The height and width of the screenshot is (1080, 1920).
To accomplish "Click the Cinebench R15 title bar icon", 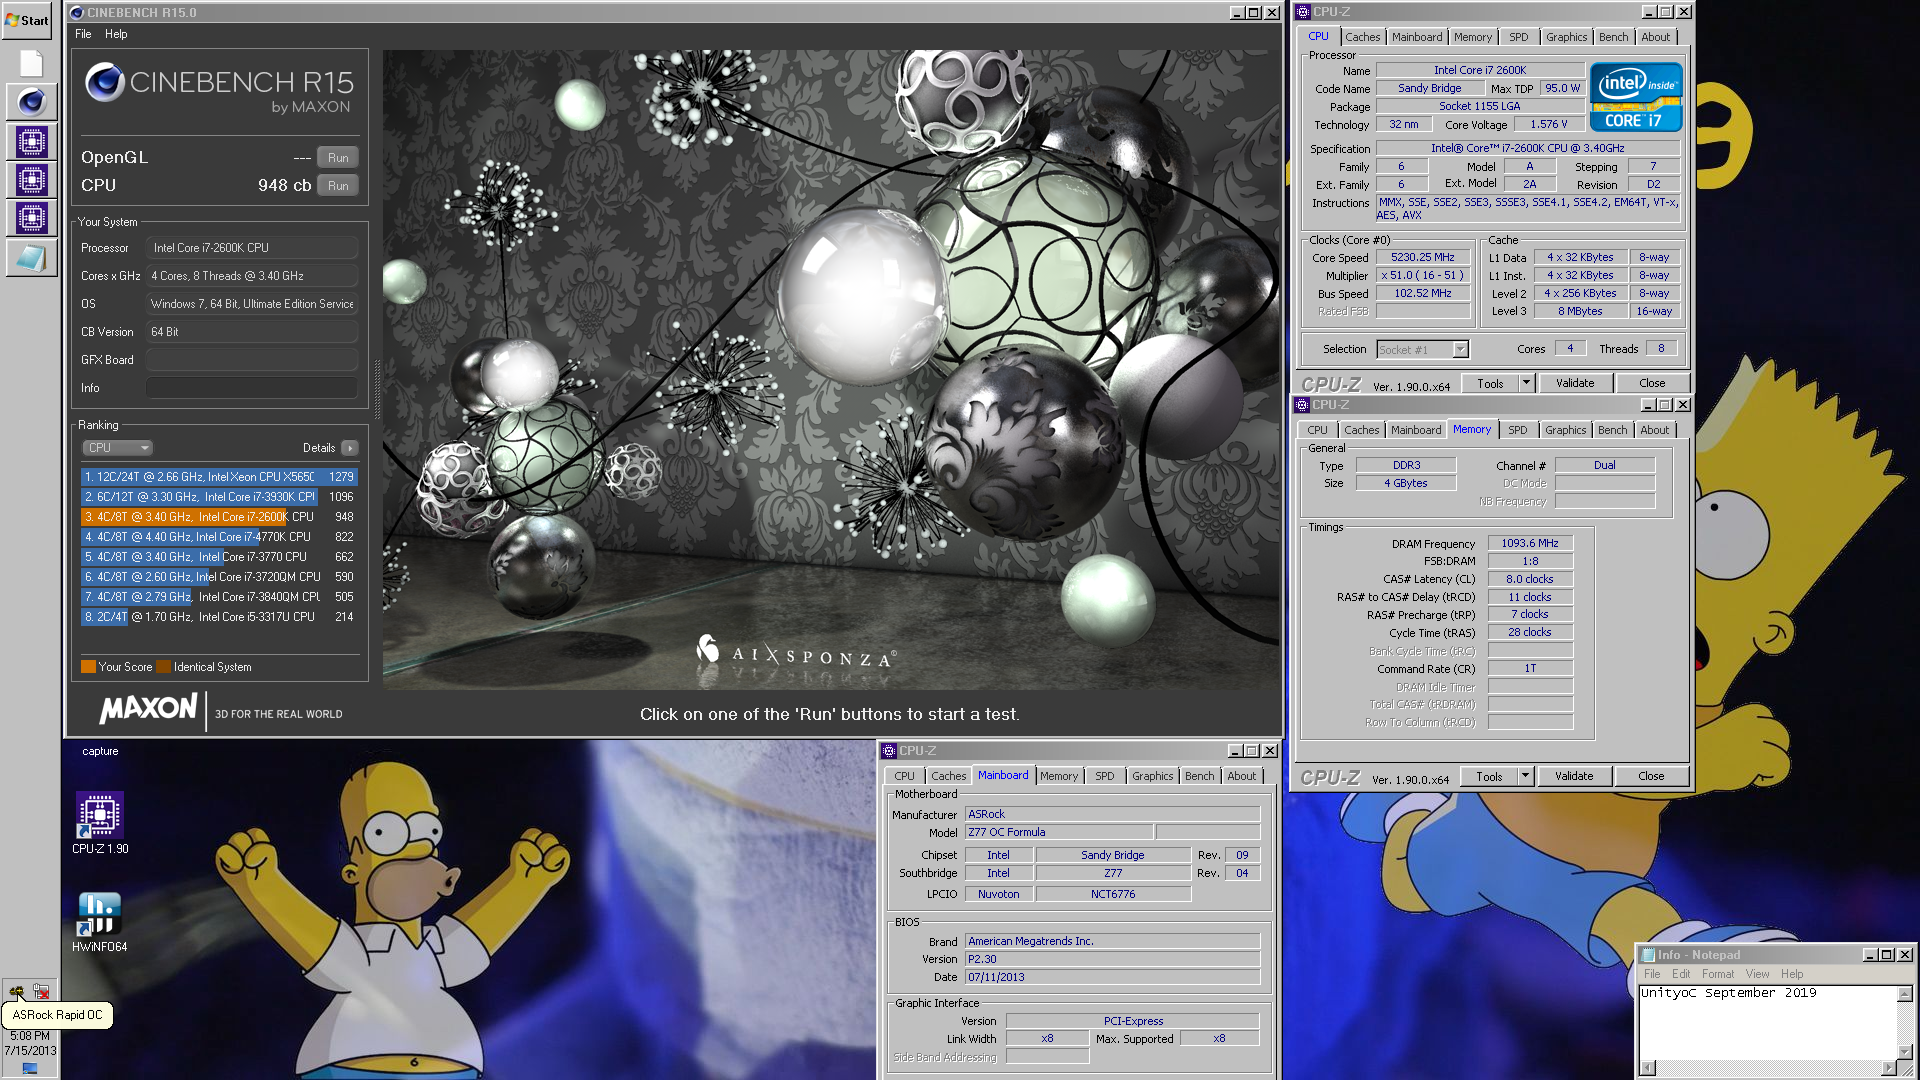I will [77, 12].
